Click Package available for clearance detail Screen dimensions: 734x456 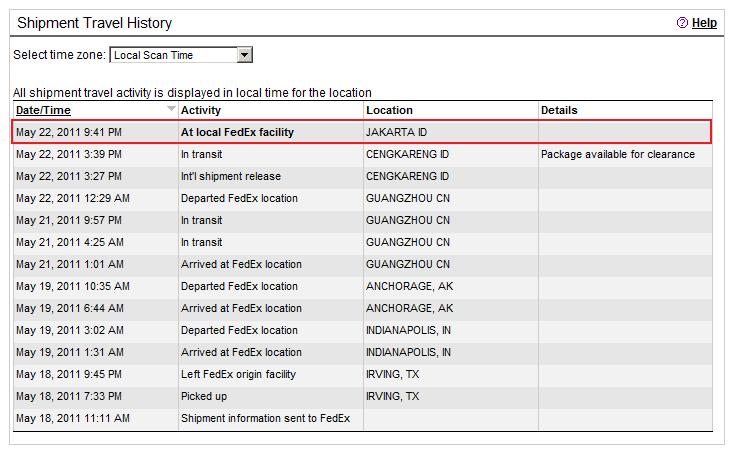618,154
